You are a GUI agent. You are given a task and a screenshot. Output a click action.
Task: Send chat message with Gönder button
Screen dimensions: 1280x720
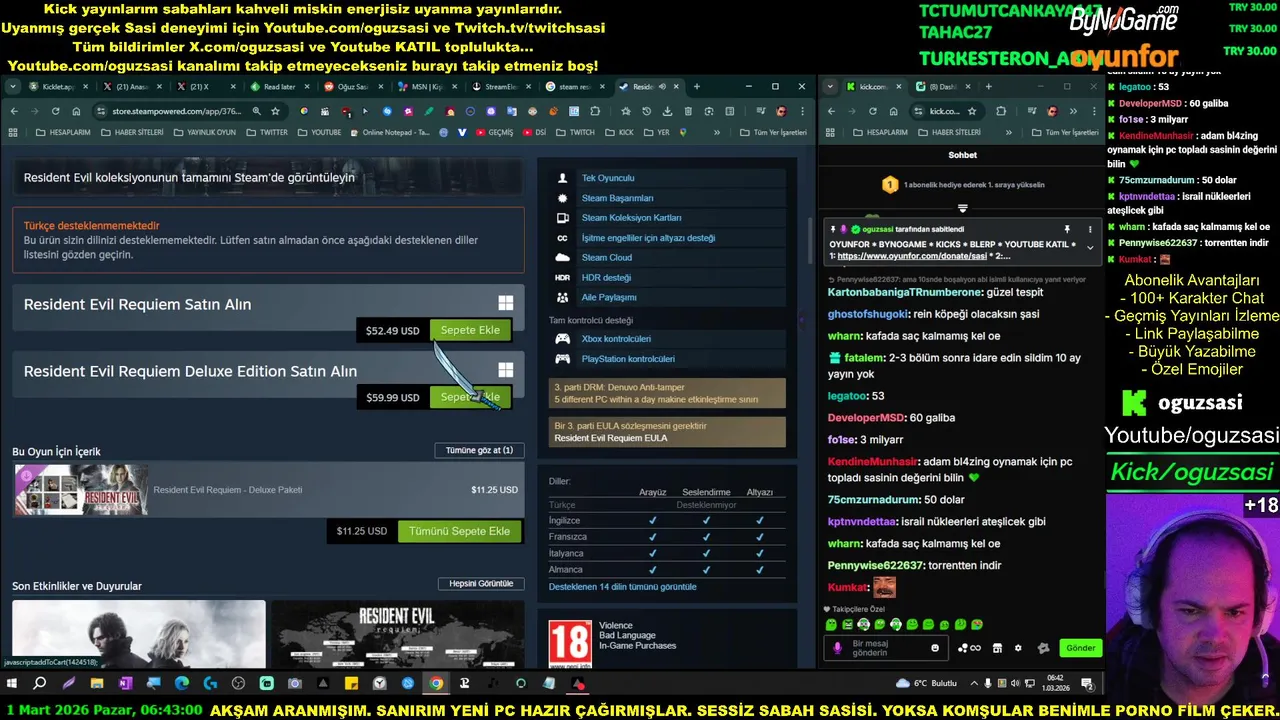pyautogui.click(x=1080, y=648)
